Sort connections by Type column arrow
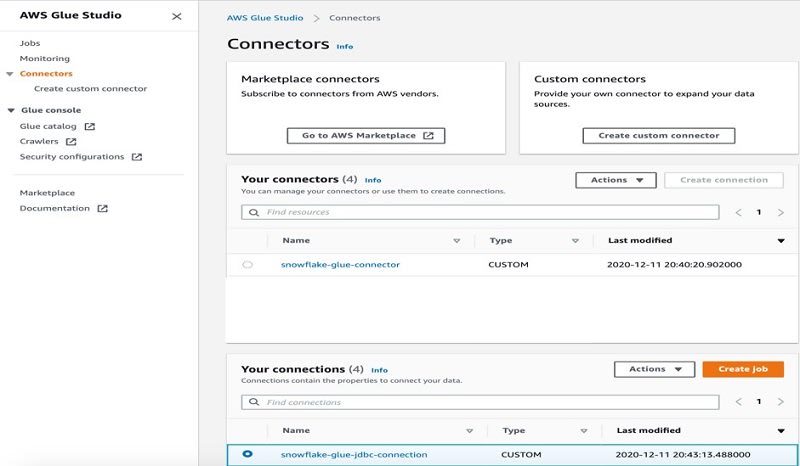 coord(584,431)
